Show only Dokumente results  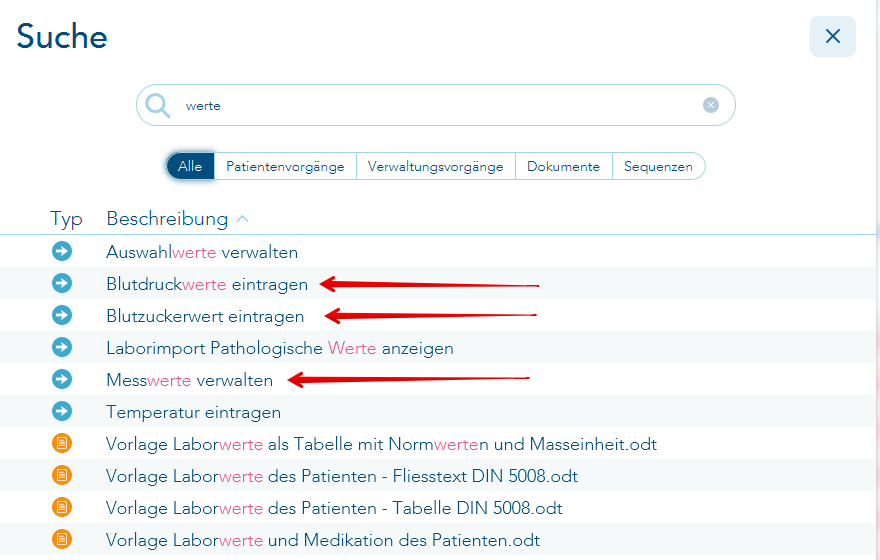563,167
